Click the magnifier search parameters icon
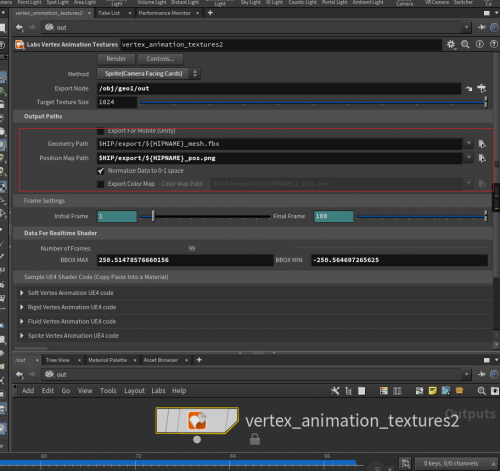The height and width of the screenshot is (471, 500). pyautogui.click(x=465, y=44)
